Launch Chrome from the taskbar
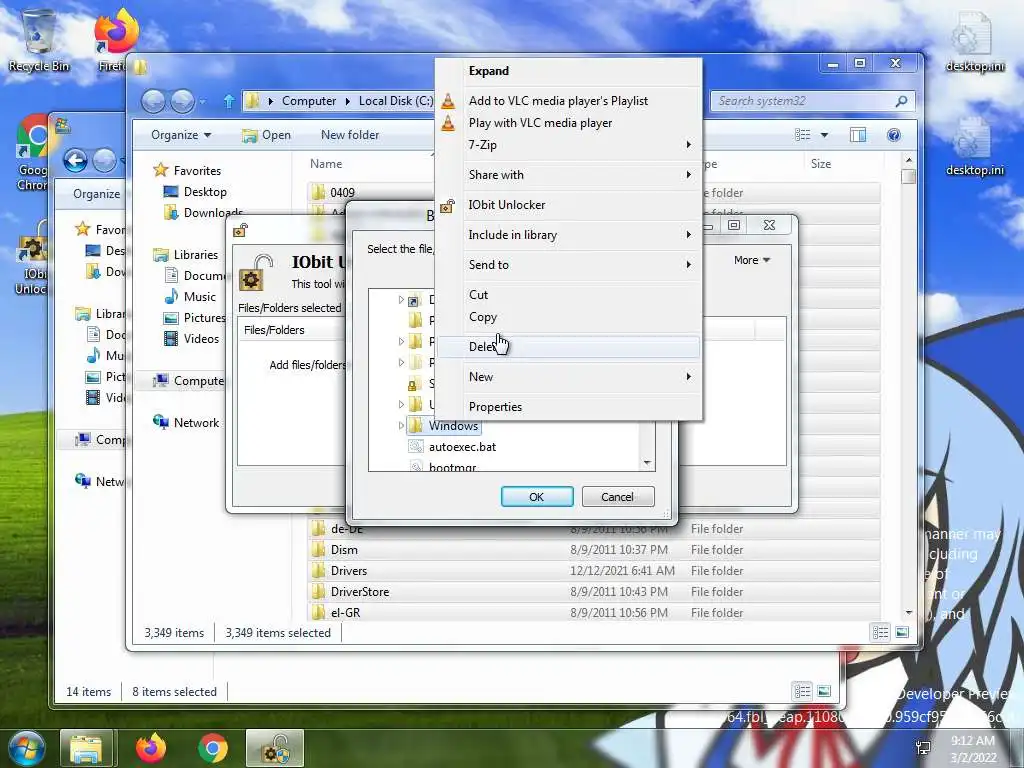This screenshot has height=768, width=1024. point(213,748)
